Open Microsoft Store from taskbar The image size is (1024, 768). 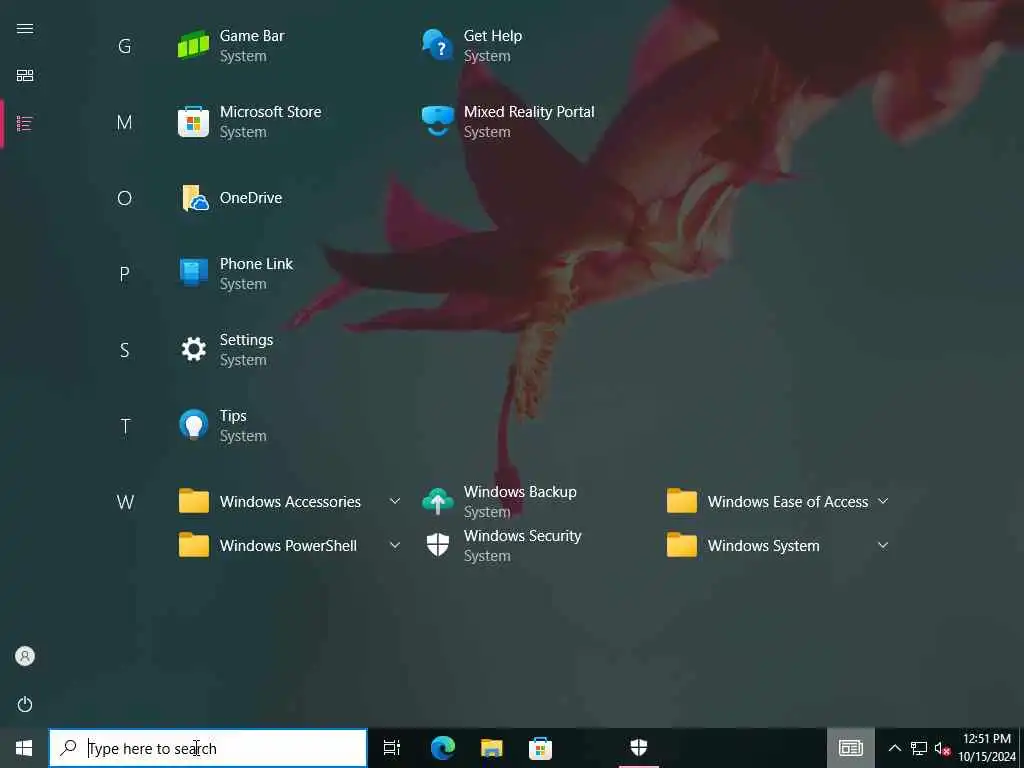[x=540, y=748]
